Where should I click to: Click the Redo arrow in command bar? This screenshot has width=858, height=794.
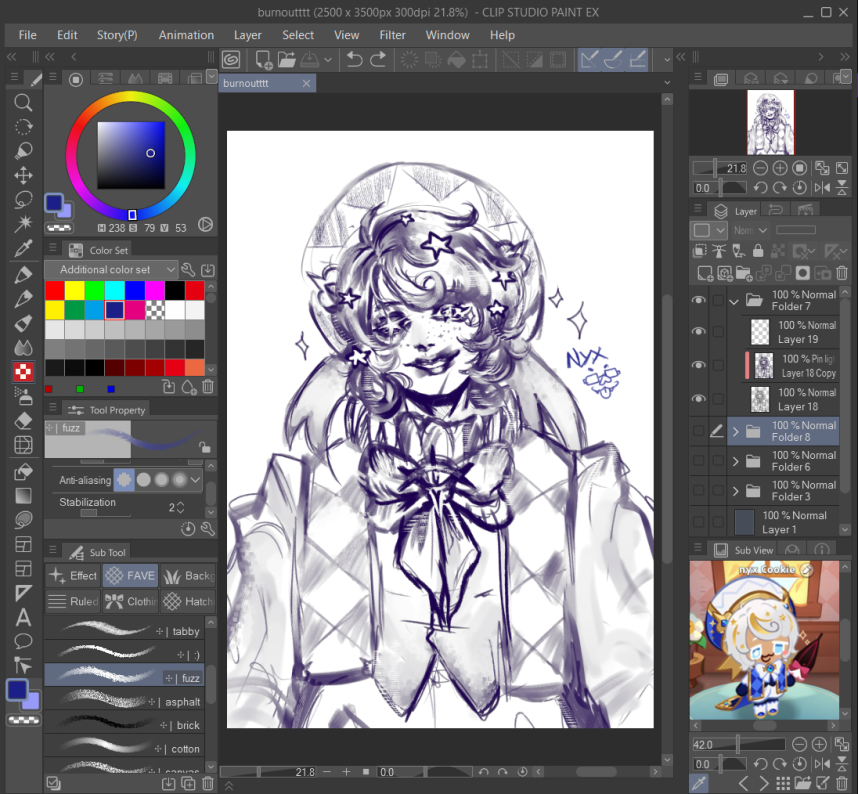(378, 59)
